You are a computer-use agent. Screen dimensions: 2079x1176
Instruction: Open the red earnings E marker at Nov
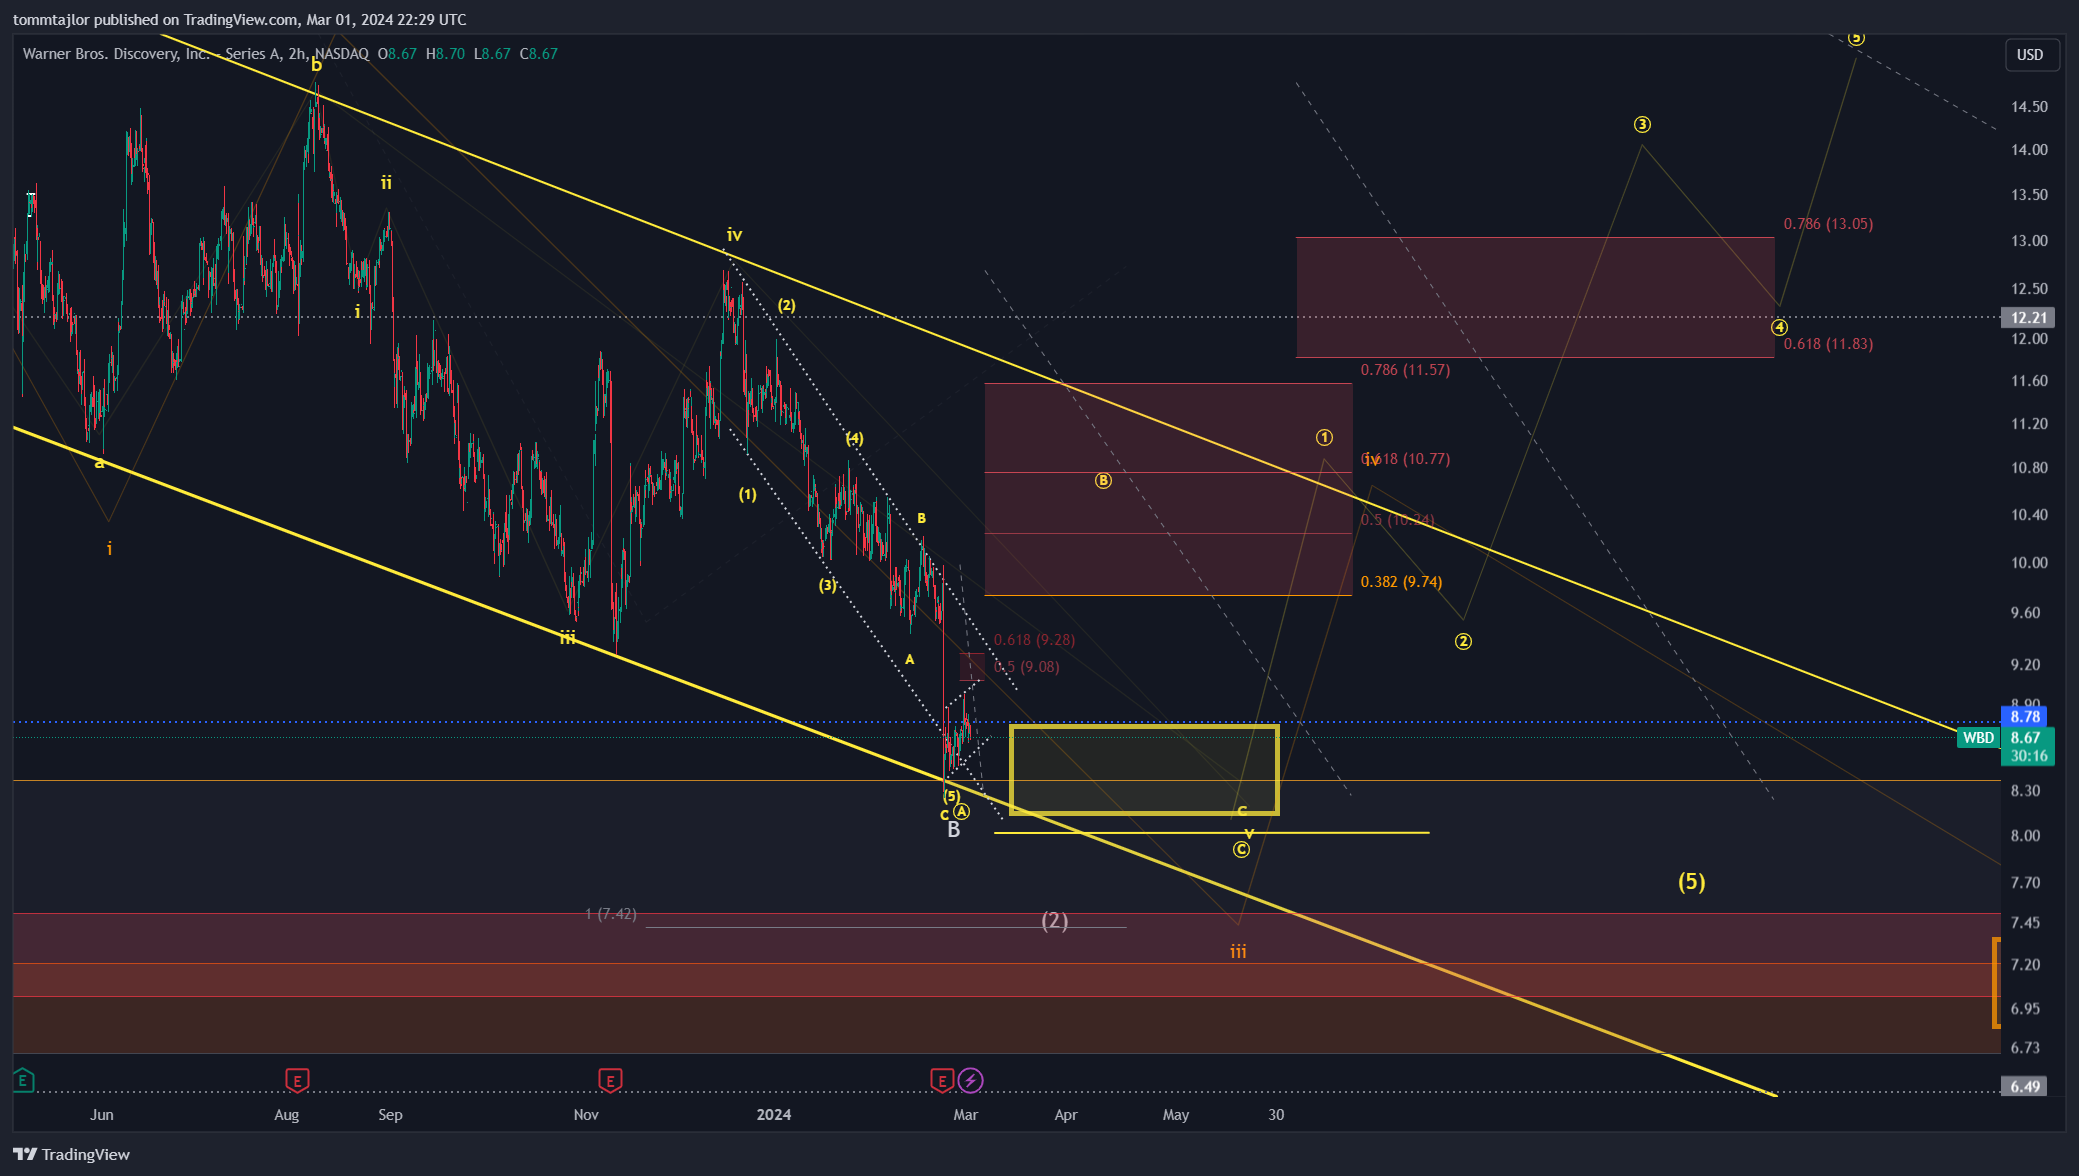610,1080
